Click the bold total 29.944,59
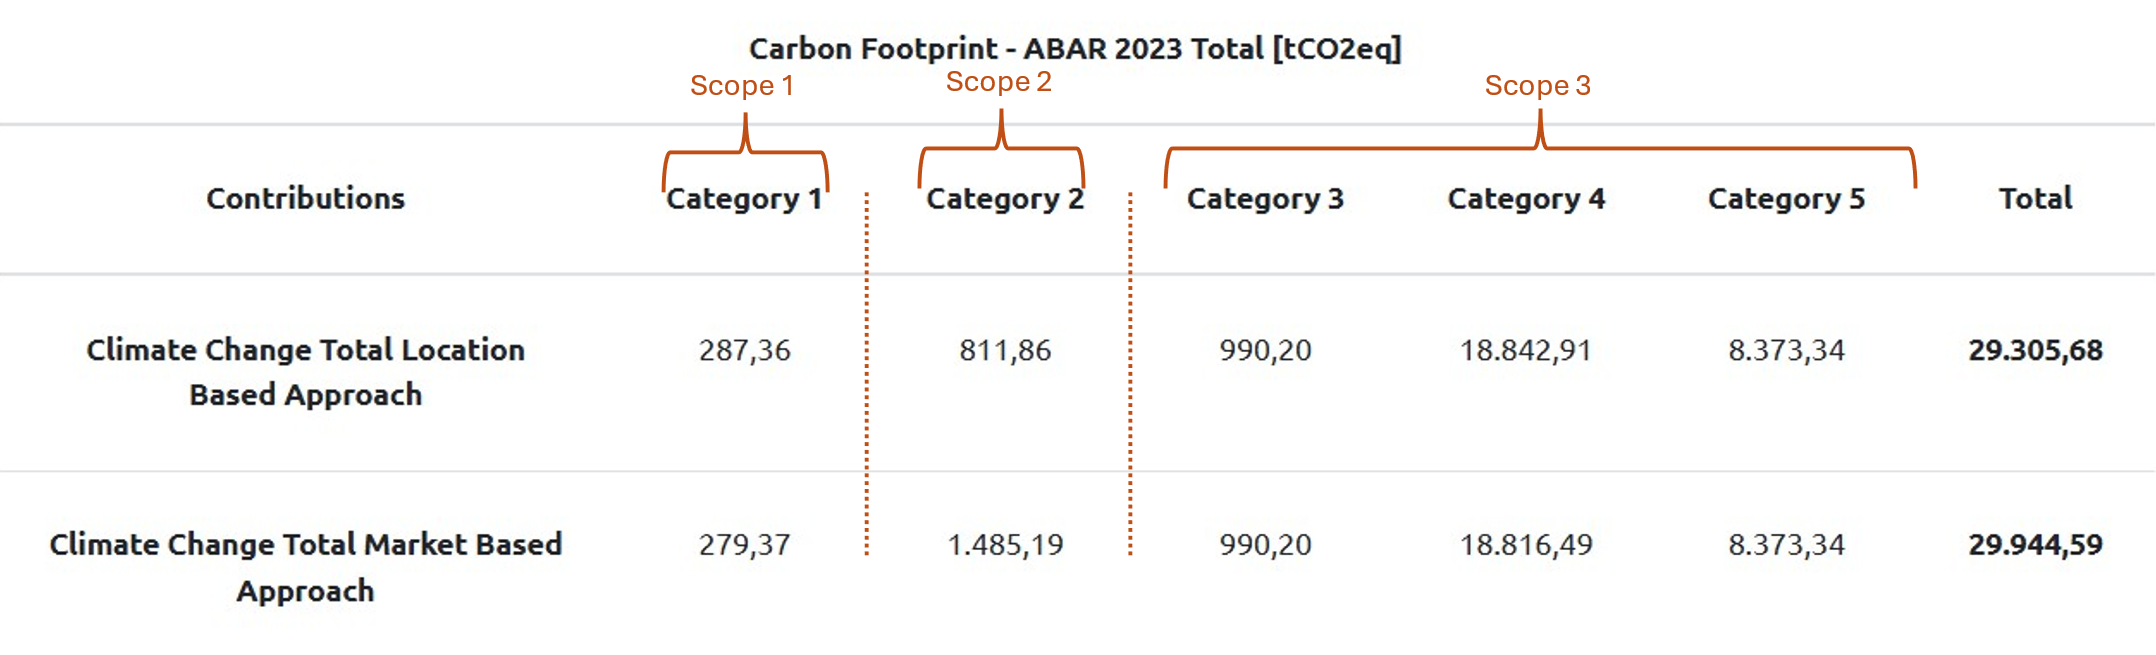The height and width of the screenshot is (655, 2156). [x=2035, y=545]
